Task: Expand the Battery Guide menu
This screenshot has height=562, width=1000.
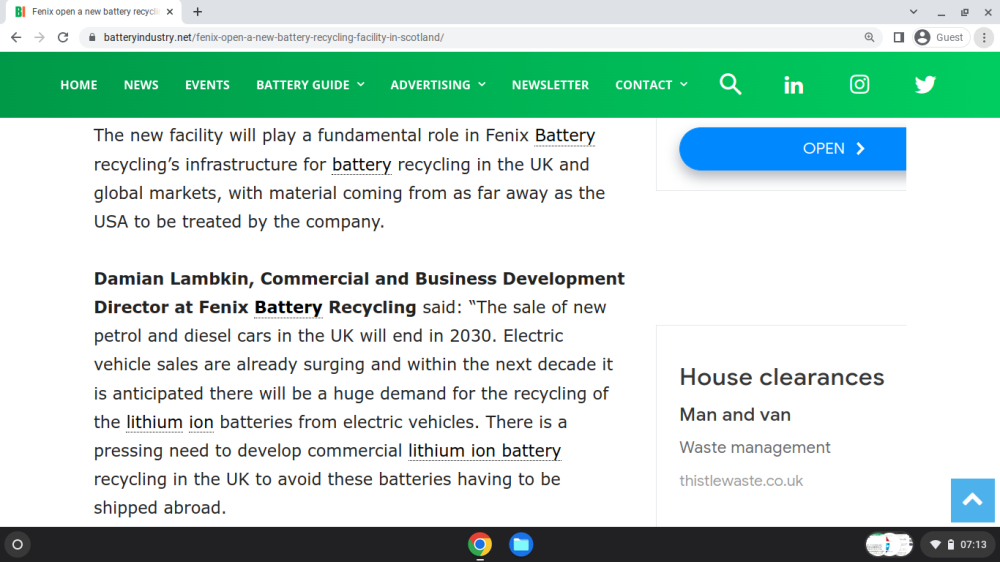Action: (310, 85)
